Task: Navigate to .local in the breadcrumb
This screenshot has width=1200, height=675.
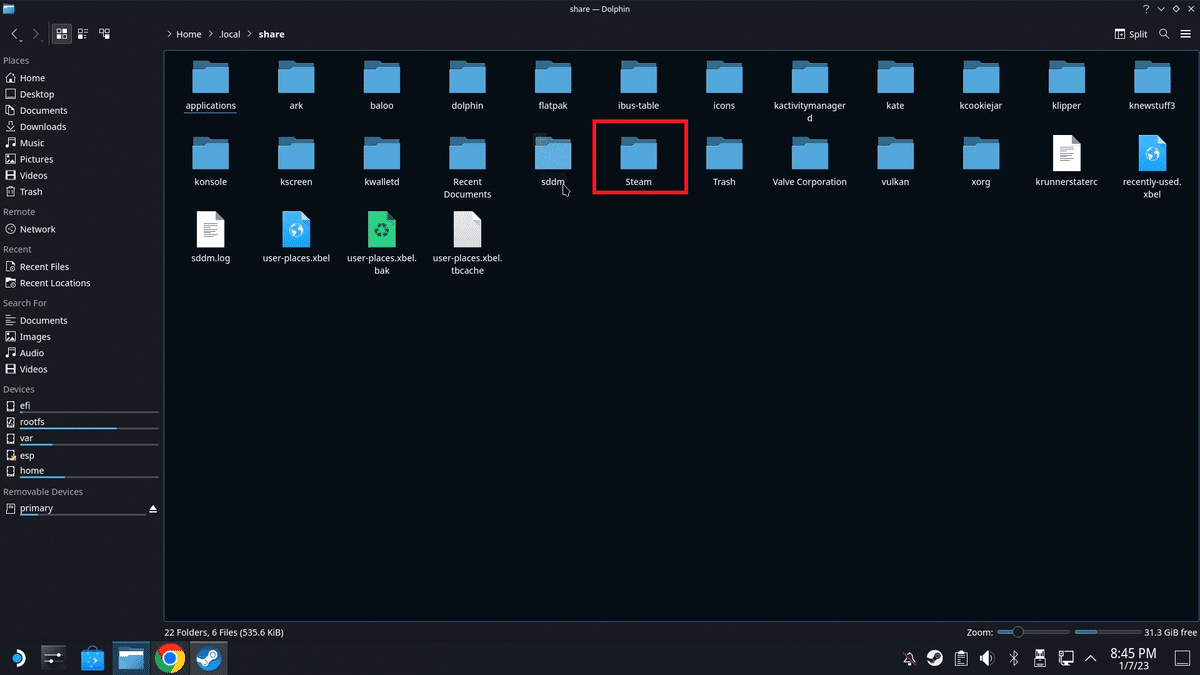Action: tap(230, 34)
